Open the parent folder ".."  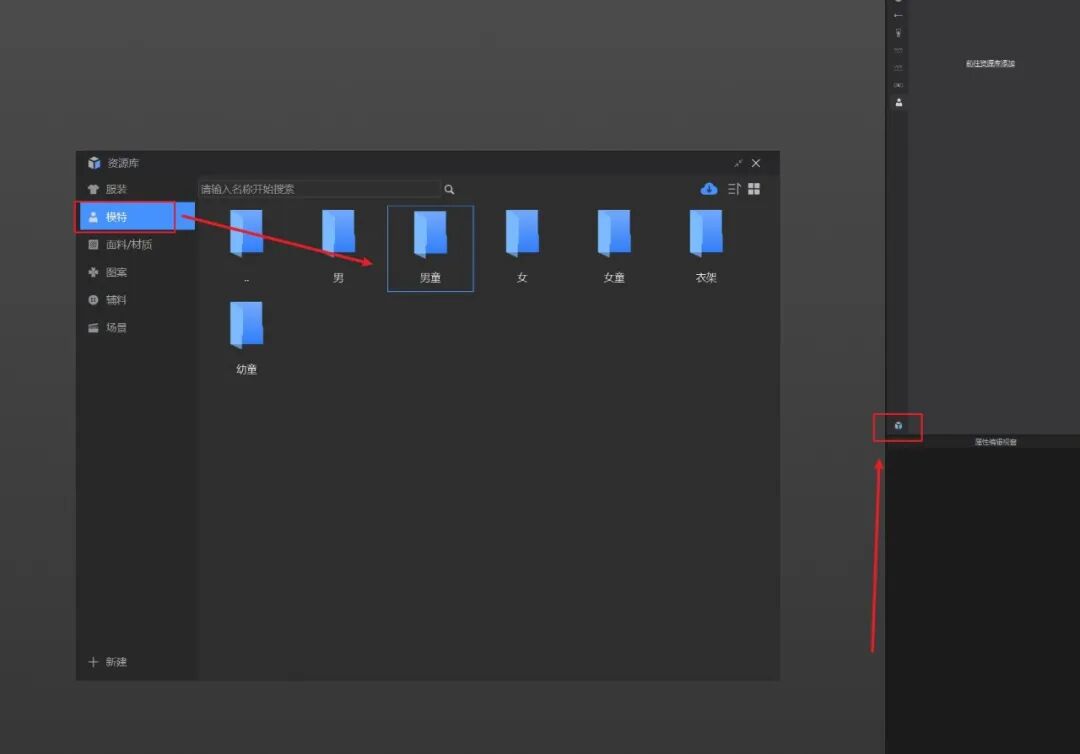coord(247,247)
